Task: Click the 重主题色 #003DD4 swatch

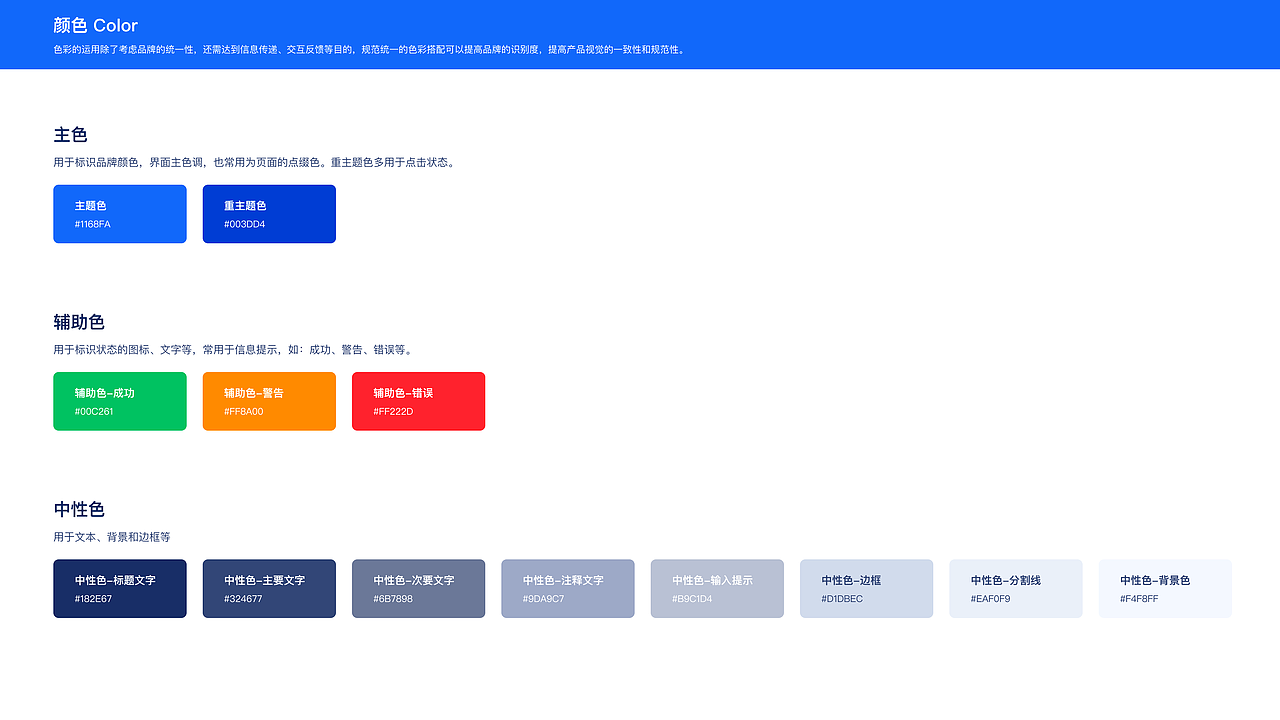Action: tap(269, 214)
